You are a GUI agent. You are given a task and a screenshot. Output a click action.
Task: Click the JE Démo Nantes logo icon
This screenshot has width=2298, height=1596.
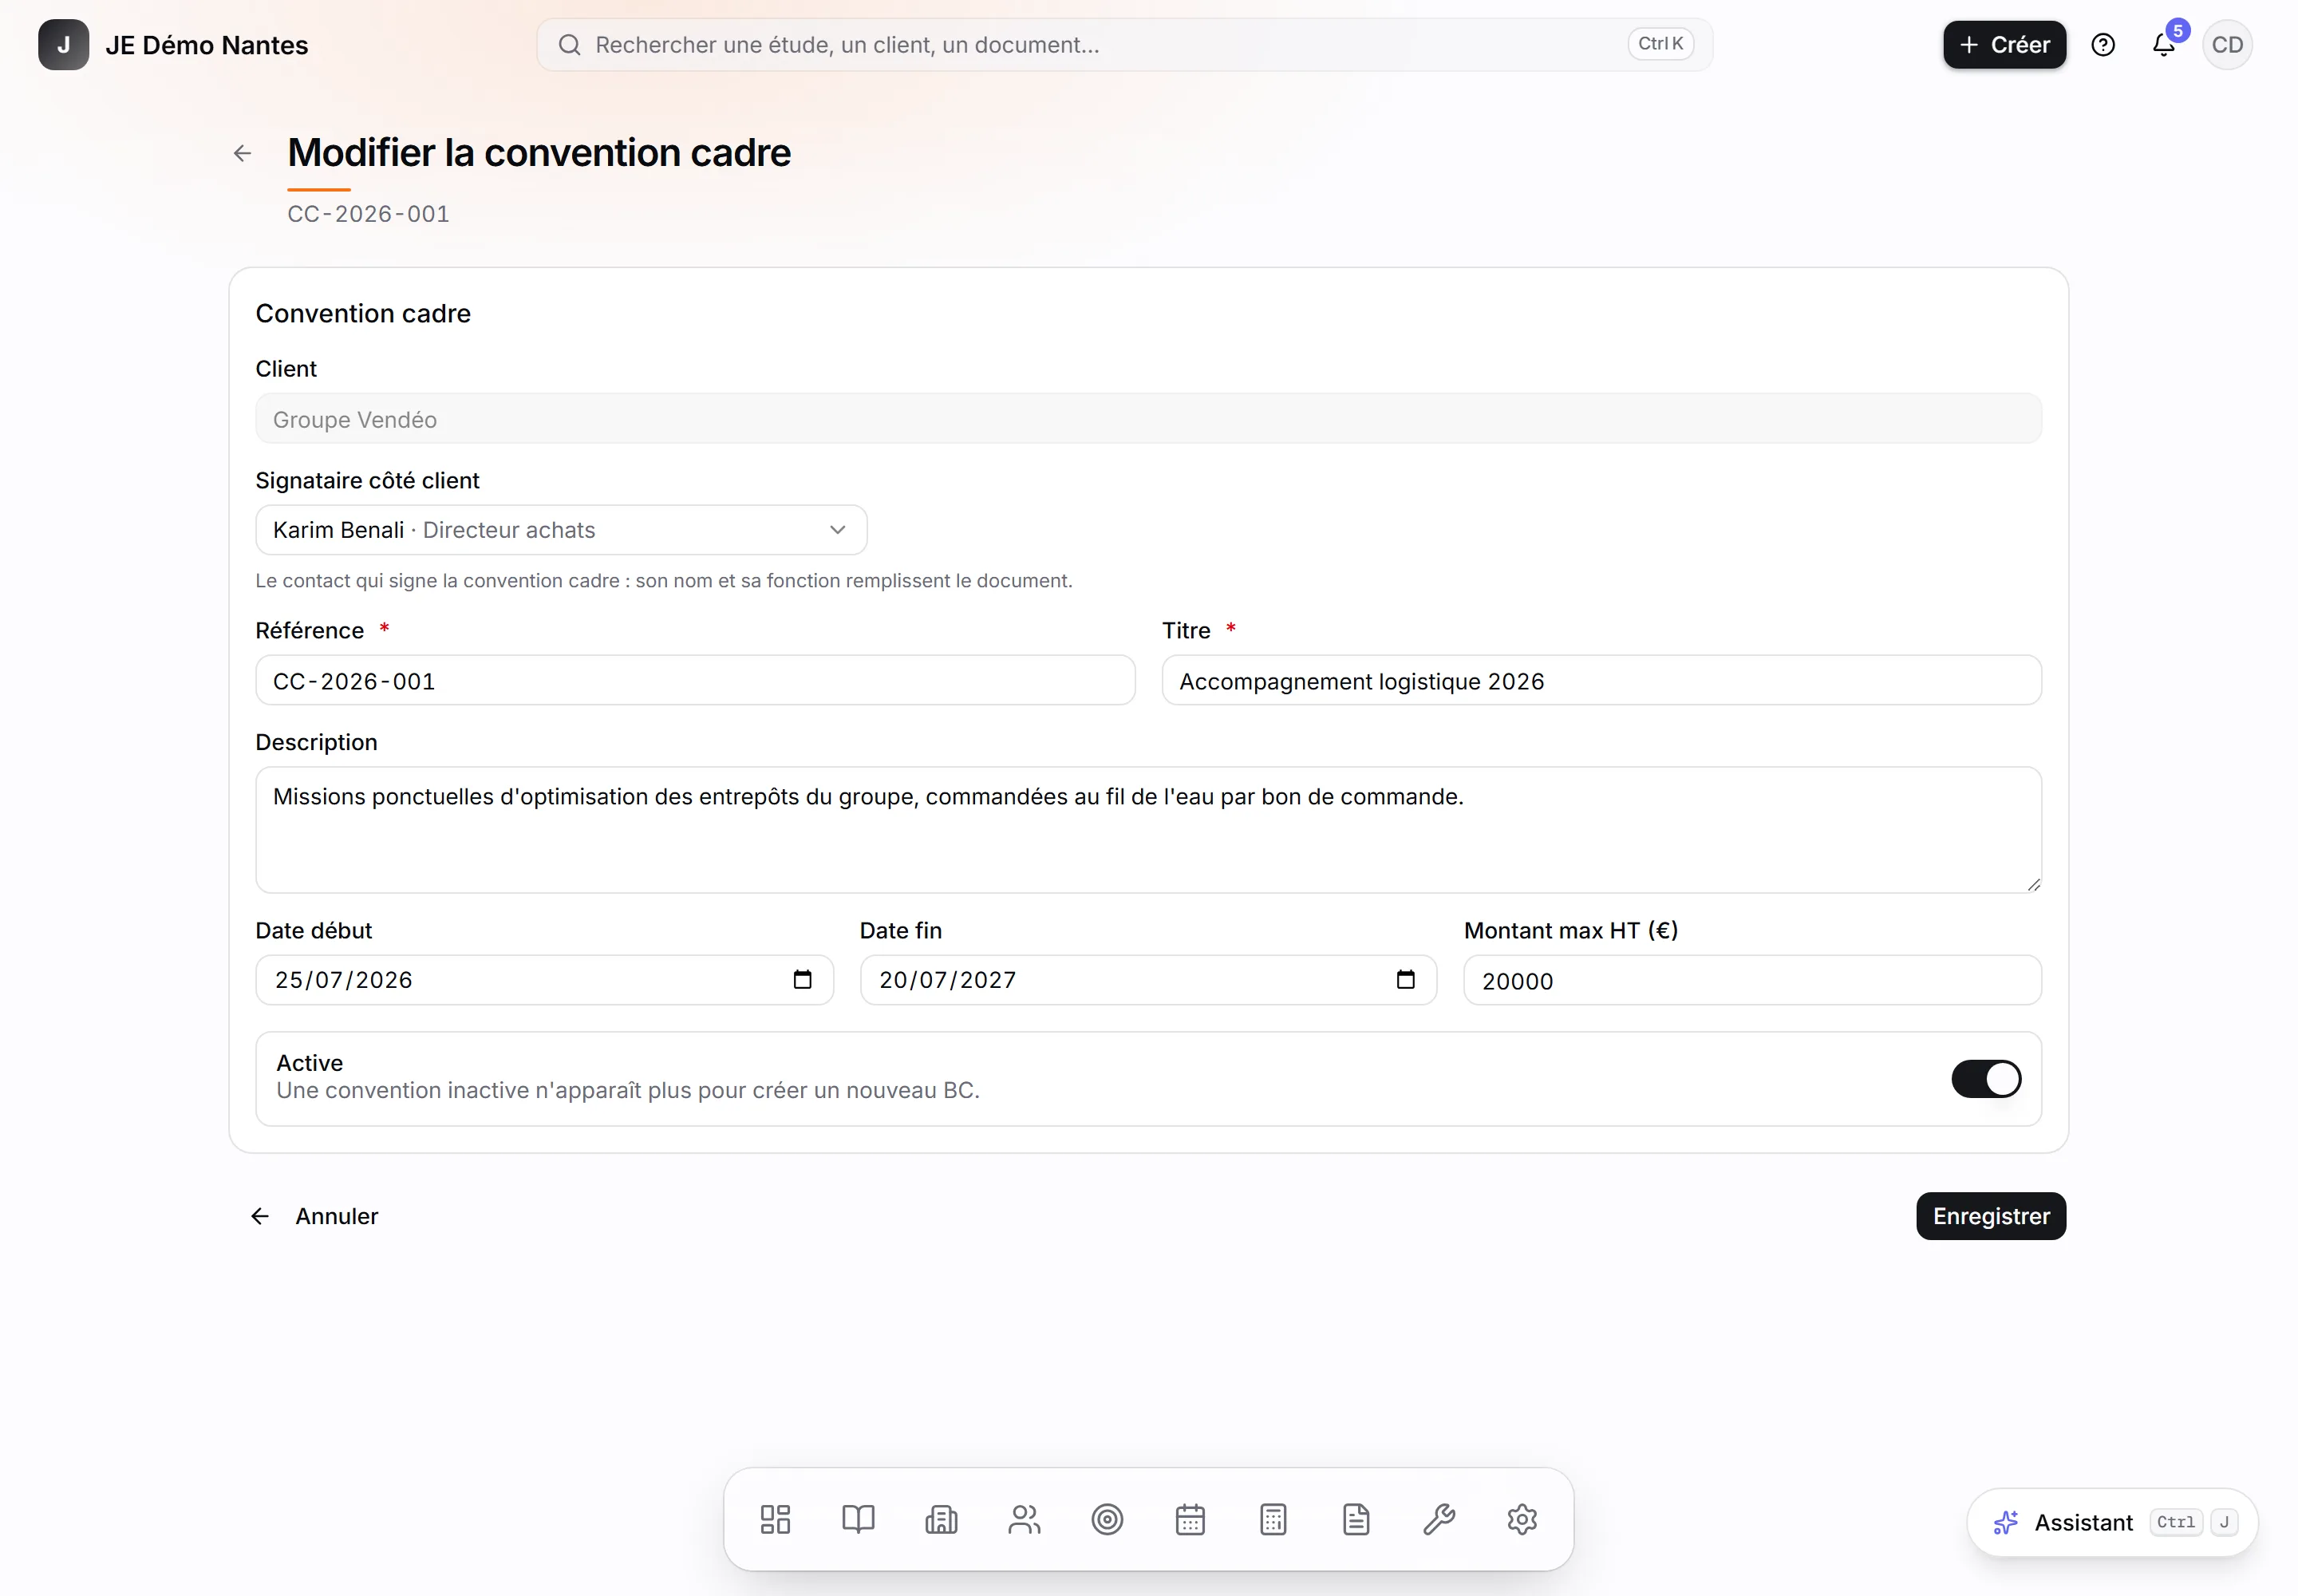(x=63, y=45)
